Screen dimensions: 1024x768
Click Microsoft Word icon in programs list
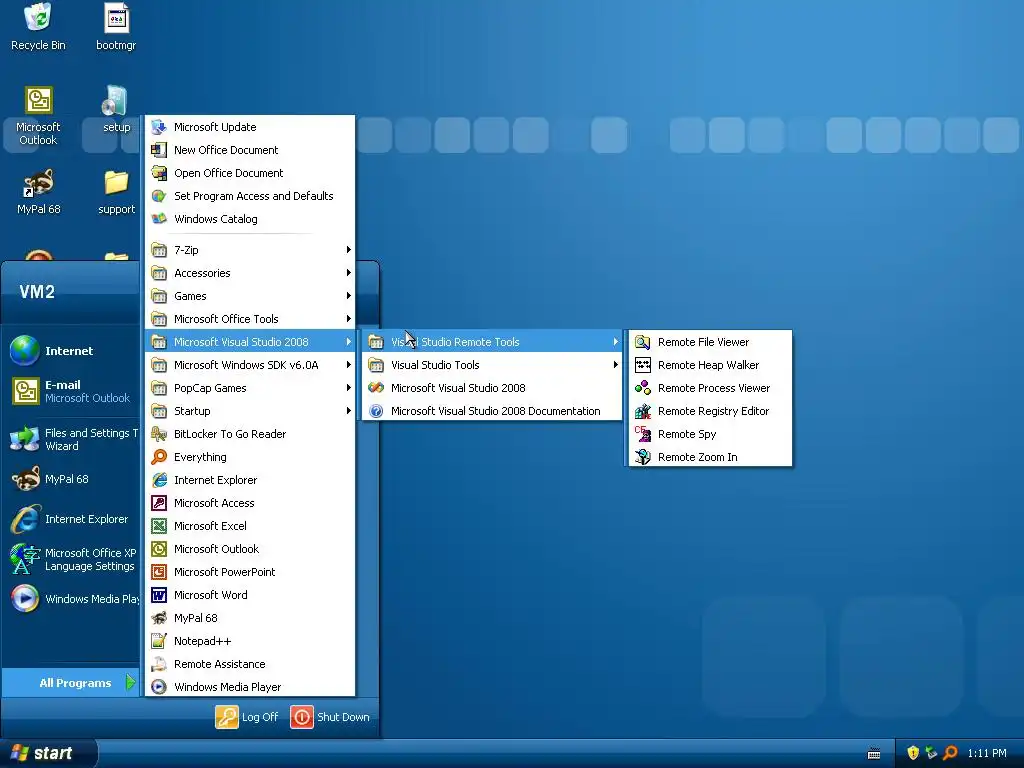[159, 595]
